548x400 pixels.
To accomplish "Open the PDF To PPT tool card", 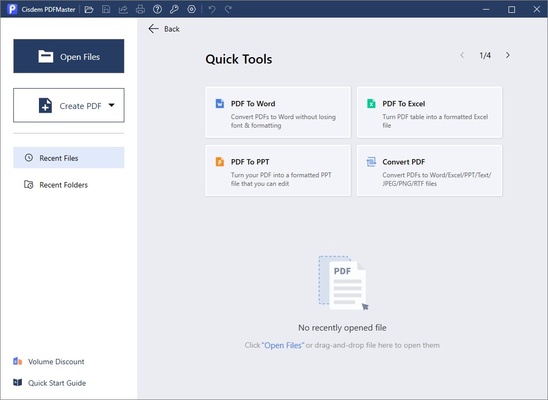I will tap(278, 170).
